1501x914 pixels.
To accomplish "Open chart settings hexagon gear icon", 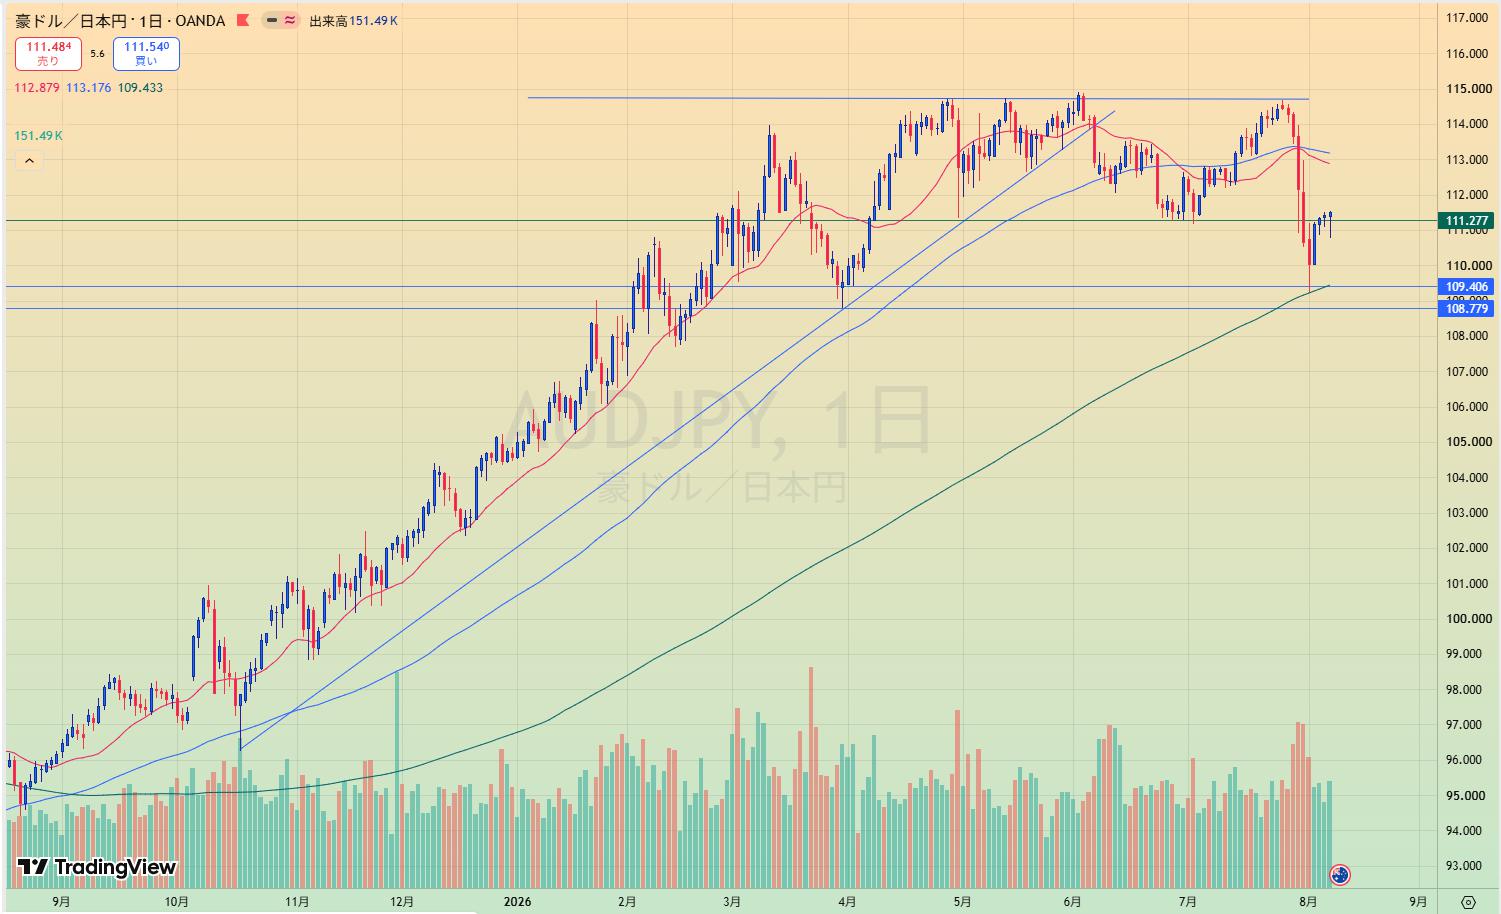I will pos(1467,901).
